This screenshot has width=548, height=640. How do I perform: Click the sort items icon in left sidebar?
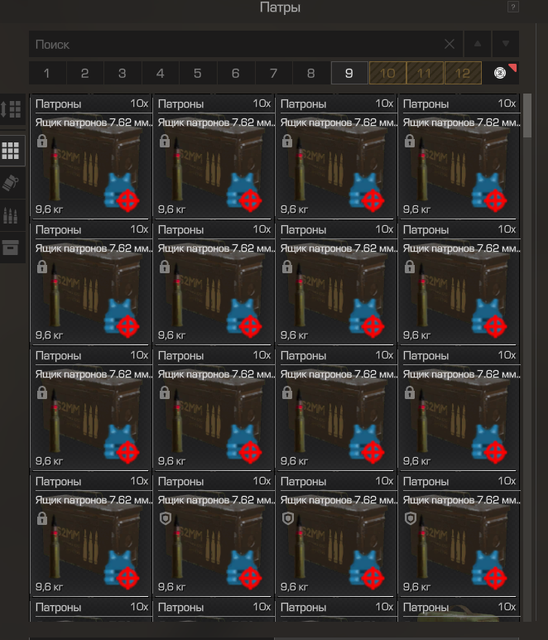click(x=11, y=109)
